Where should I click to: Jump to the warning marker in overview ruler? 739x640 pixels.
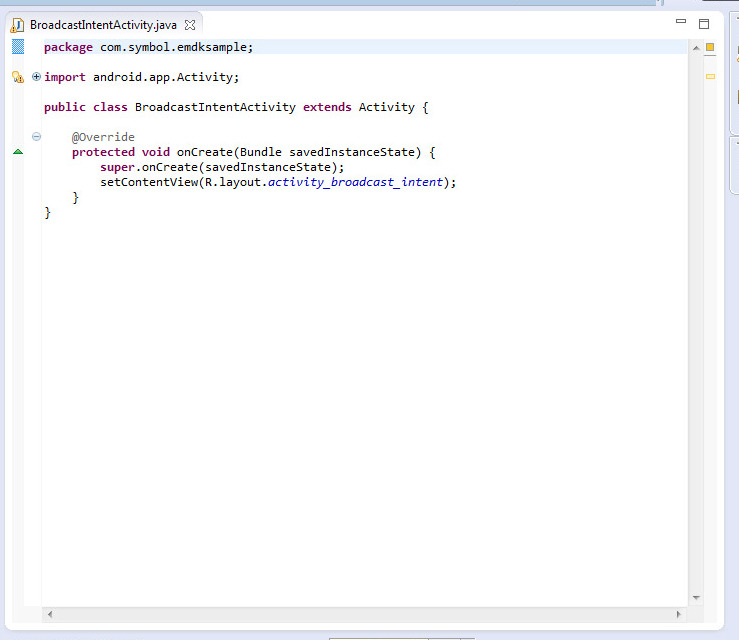tap(710, 76)
